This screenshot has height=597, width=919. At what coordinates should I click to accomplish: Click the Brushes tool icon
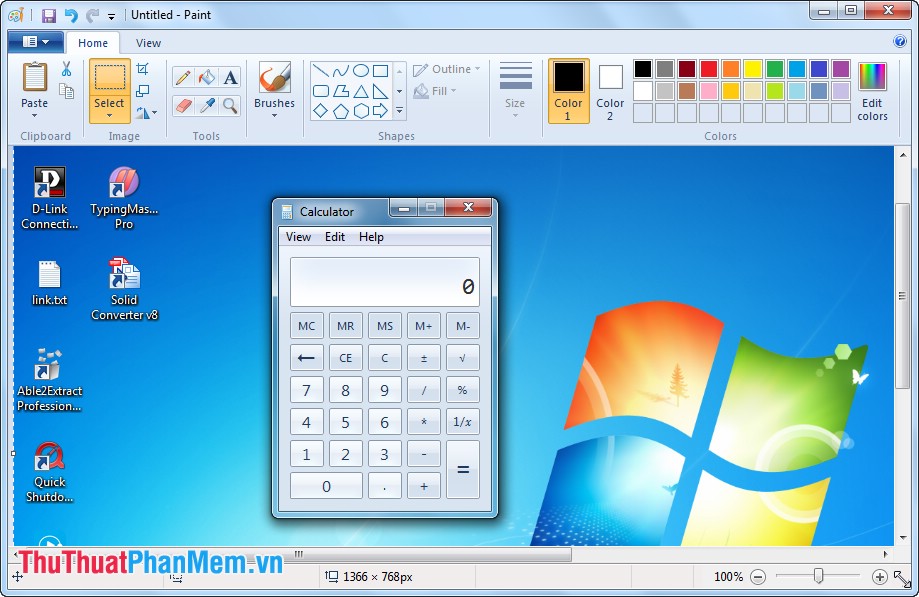click(x=274, y=77)
